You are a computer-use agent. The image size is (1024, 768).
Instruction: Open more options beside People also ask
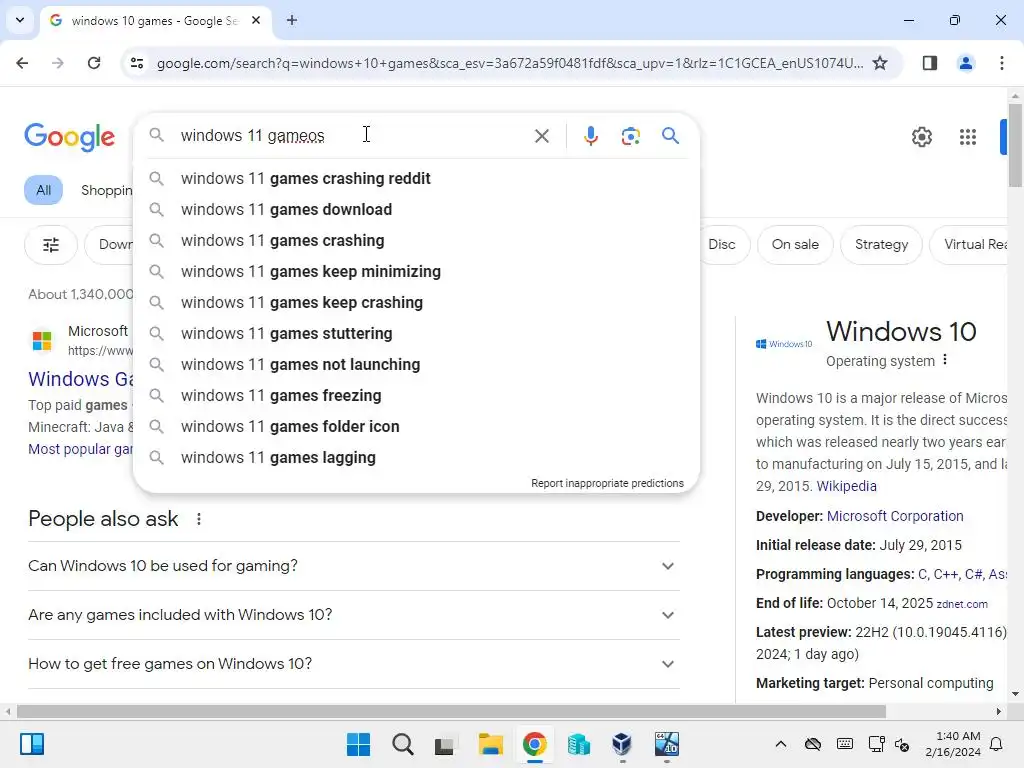(x=199, y=519)
